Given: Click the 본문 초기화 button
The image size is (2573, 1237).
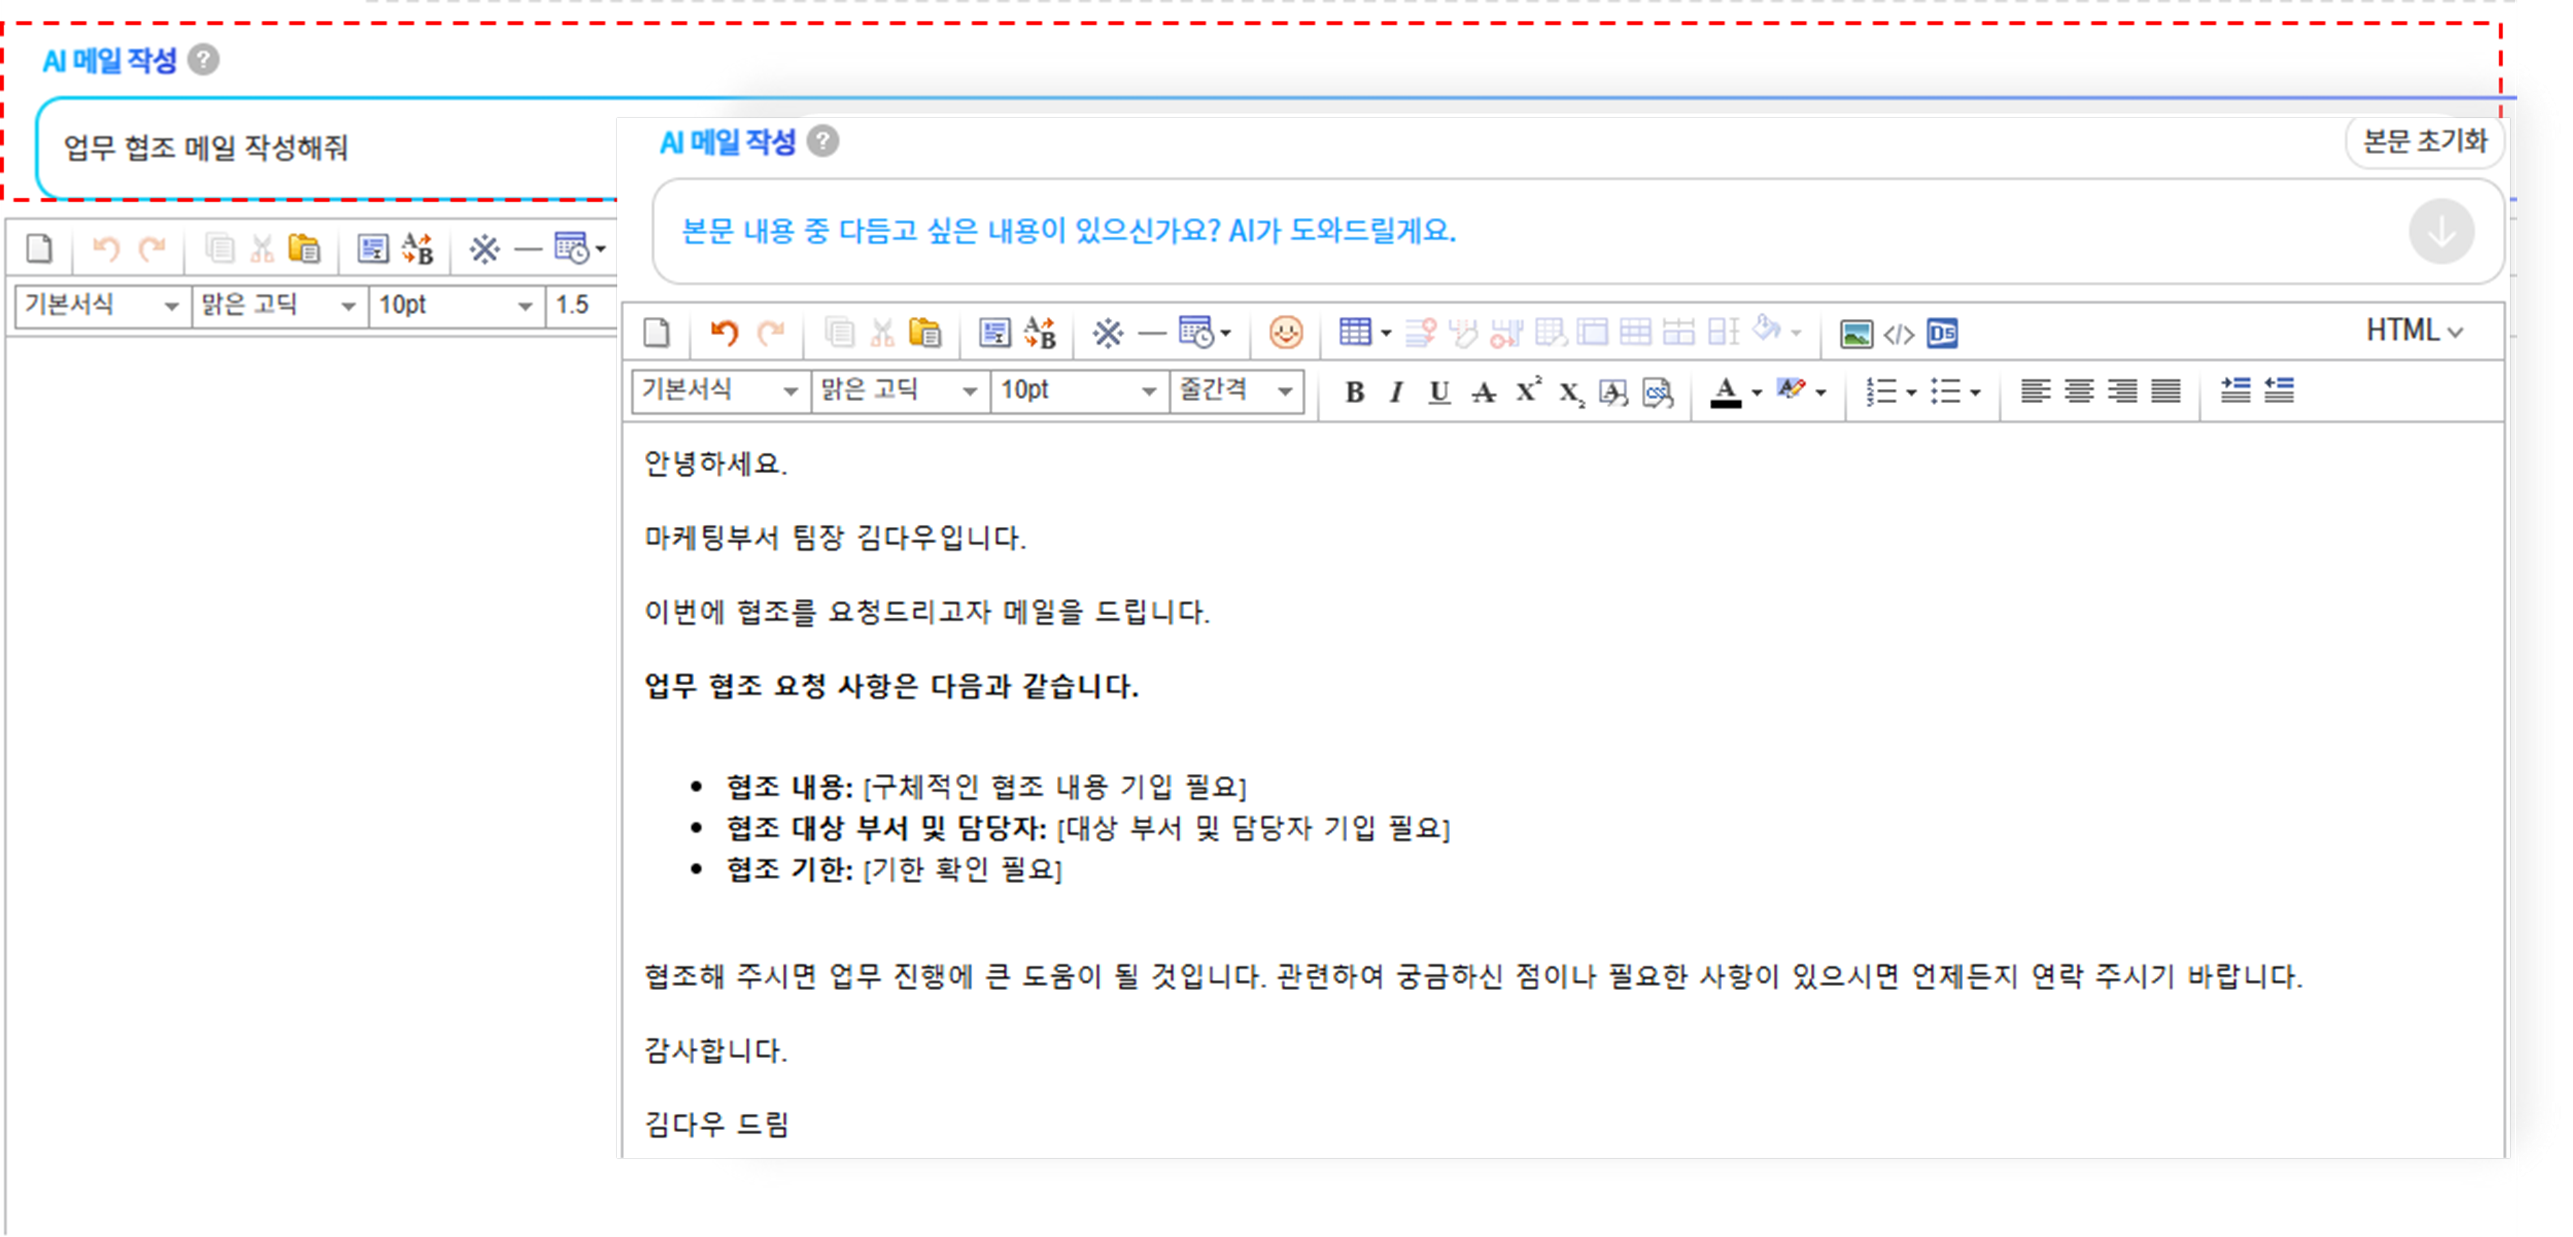Looking at the screenshot, I should coord(2423,142).
